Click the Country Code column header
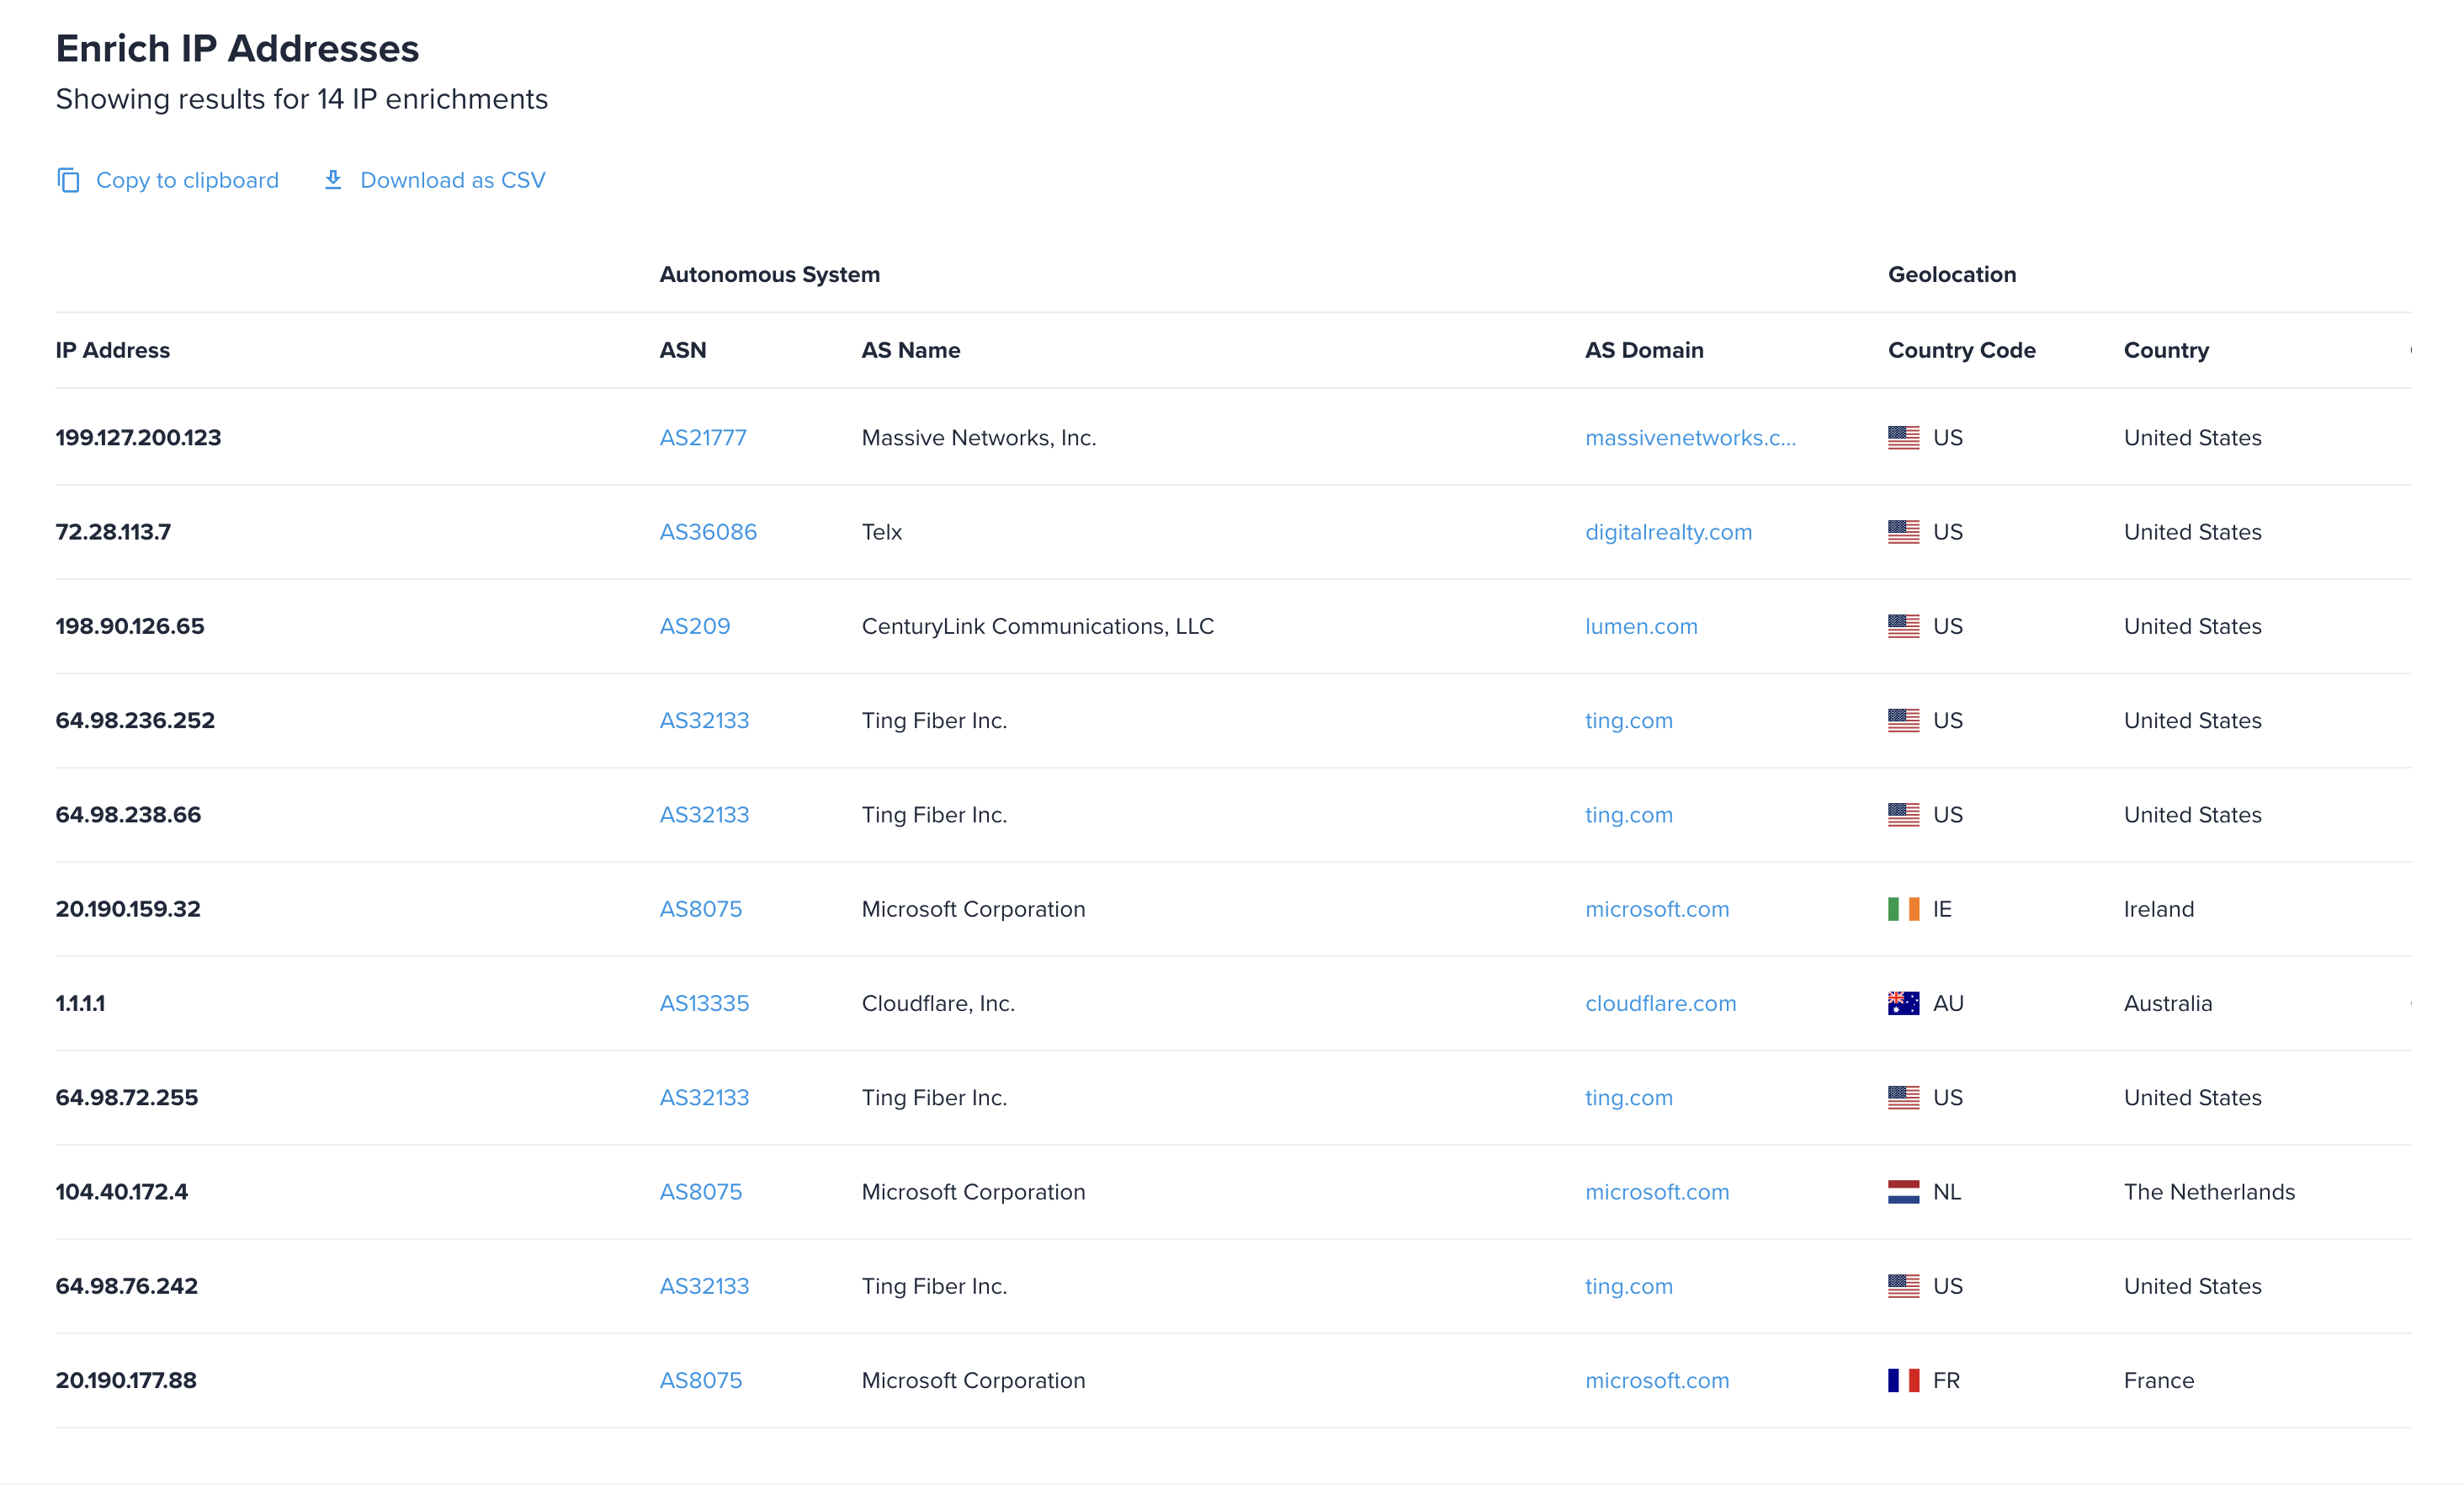 click(1961, 350)
